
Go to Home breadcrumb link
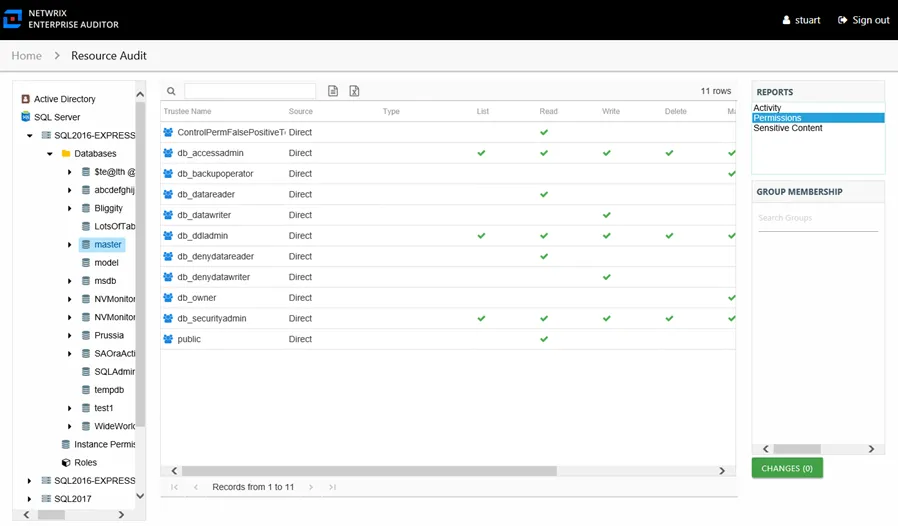pyautogui.click(x=26, y=56)
